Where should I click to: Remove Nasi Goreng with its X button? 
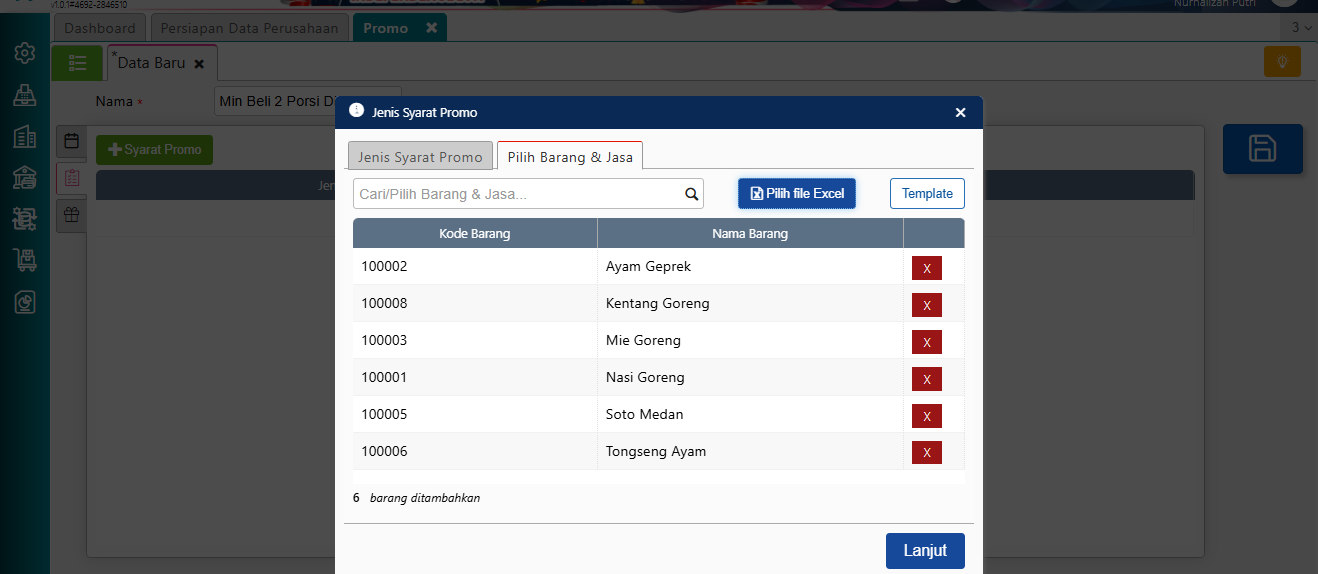(x=927, y=379)
